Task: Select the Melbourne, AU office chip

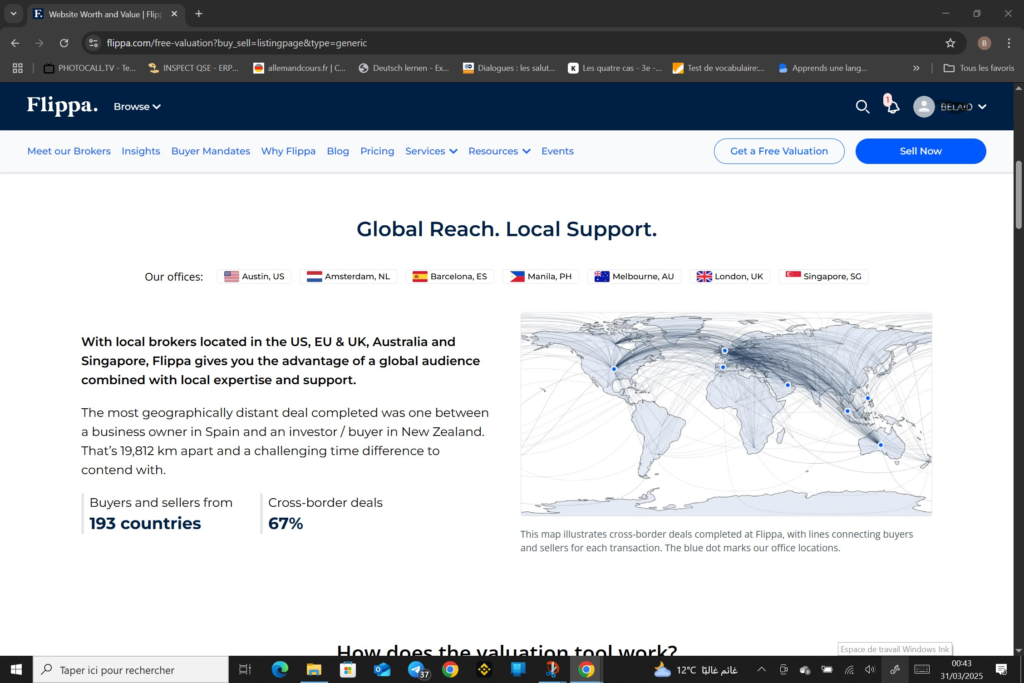Action: (x=634, y=276)
